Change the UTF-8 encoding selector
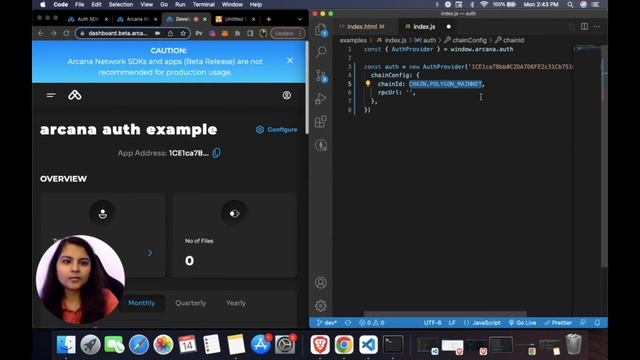640x360 pixels. pyautogui.click(x=432, y=322)
